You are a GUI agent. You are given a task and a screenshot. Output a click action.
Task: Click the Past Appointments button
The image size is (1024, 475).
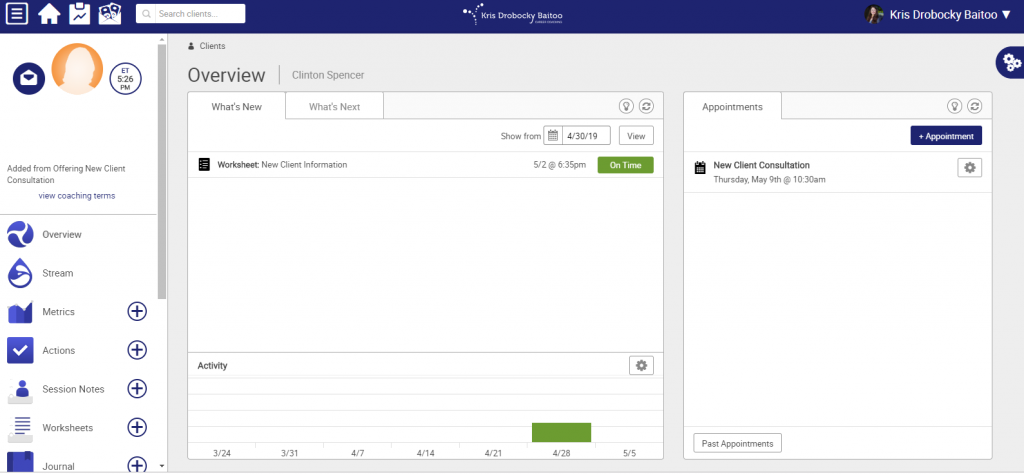(x=737, y=444)
